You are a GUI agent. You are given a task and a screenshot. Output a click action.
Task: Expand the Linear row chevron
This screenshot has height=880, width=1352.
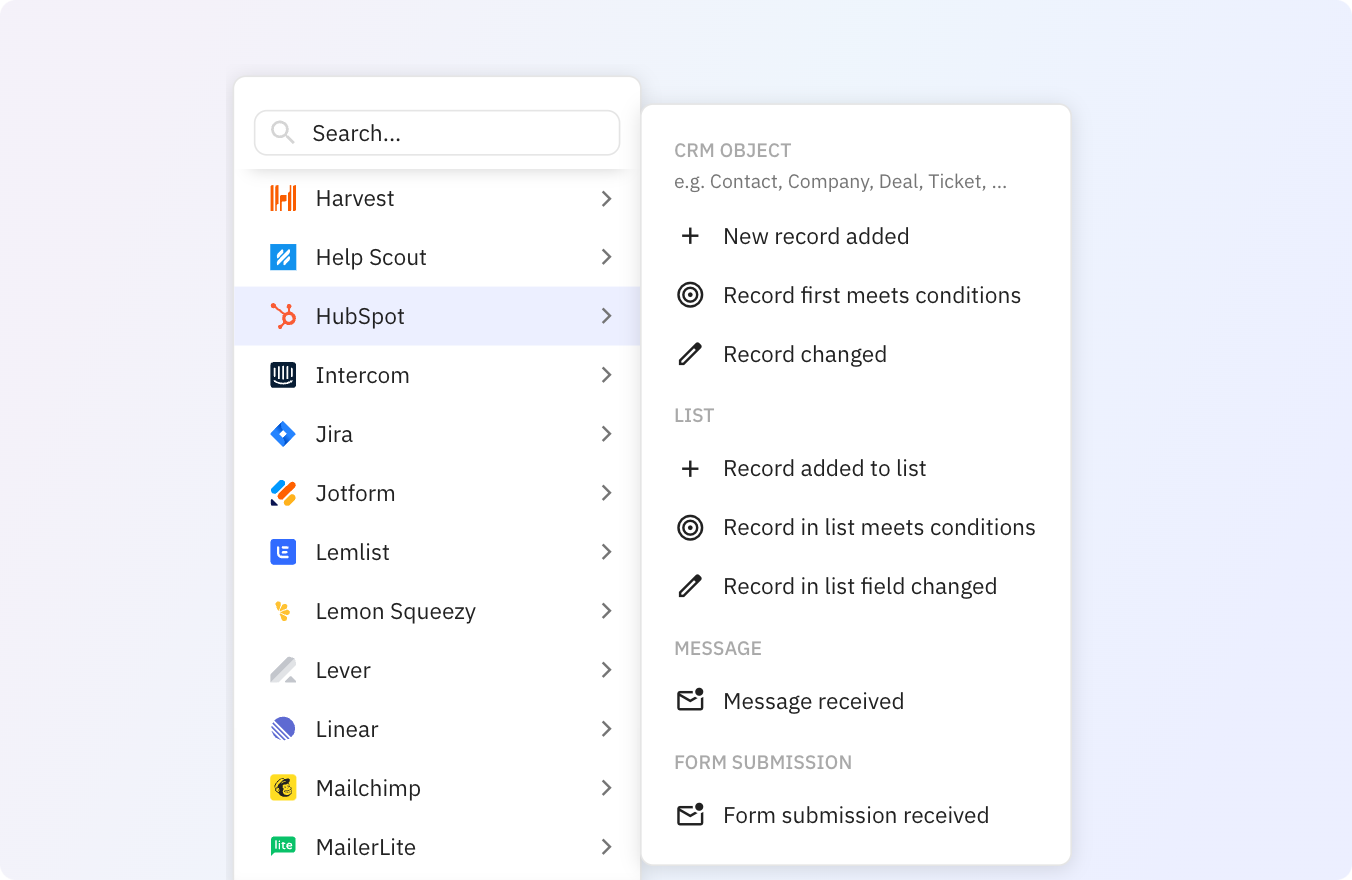(606, 729)
